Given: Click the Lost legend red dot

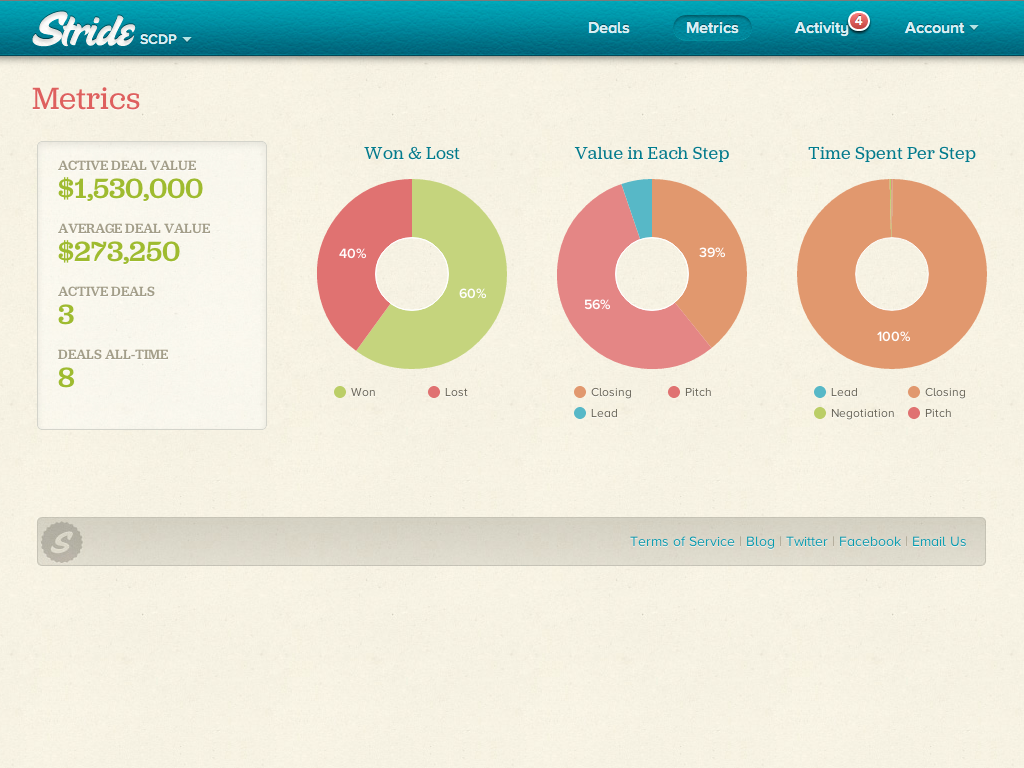Looking at the screenshot, I should (434, 392).
